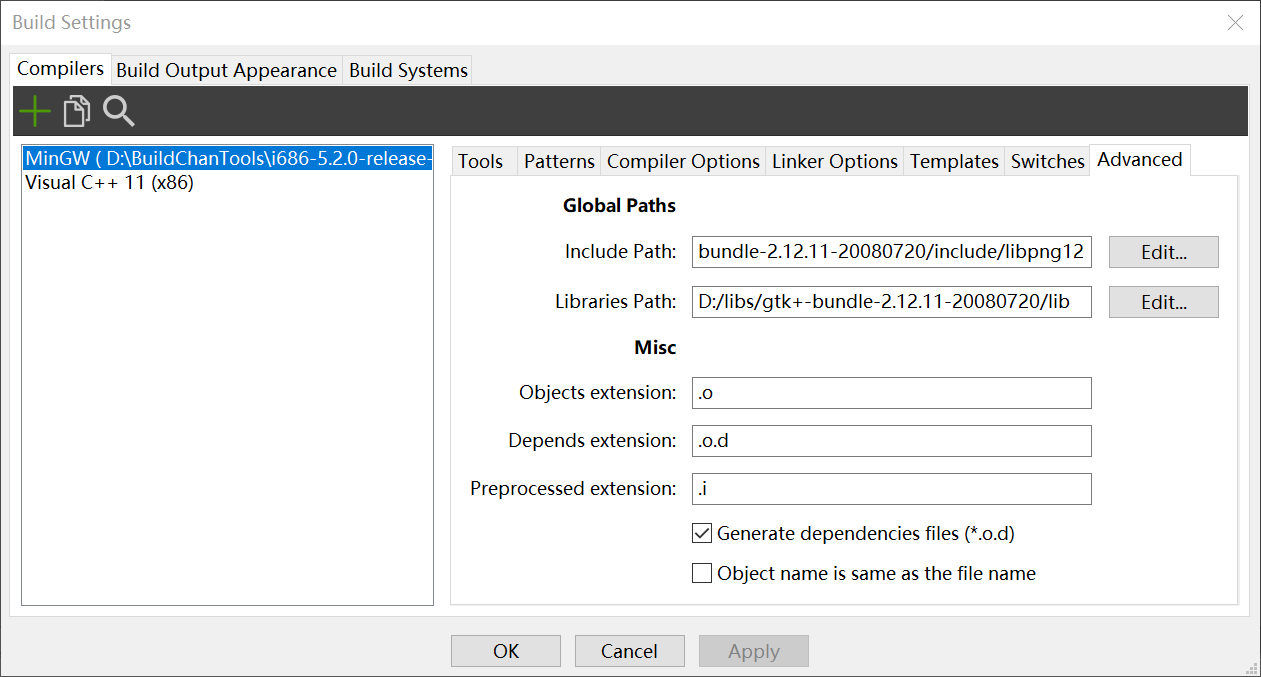This screenshot has height=677, width=1261.
Task: Click Edit button next to Include Path
Action: tap(1163, 252)
